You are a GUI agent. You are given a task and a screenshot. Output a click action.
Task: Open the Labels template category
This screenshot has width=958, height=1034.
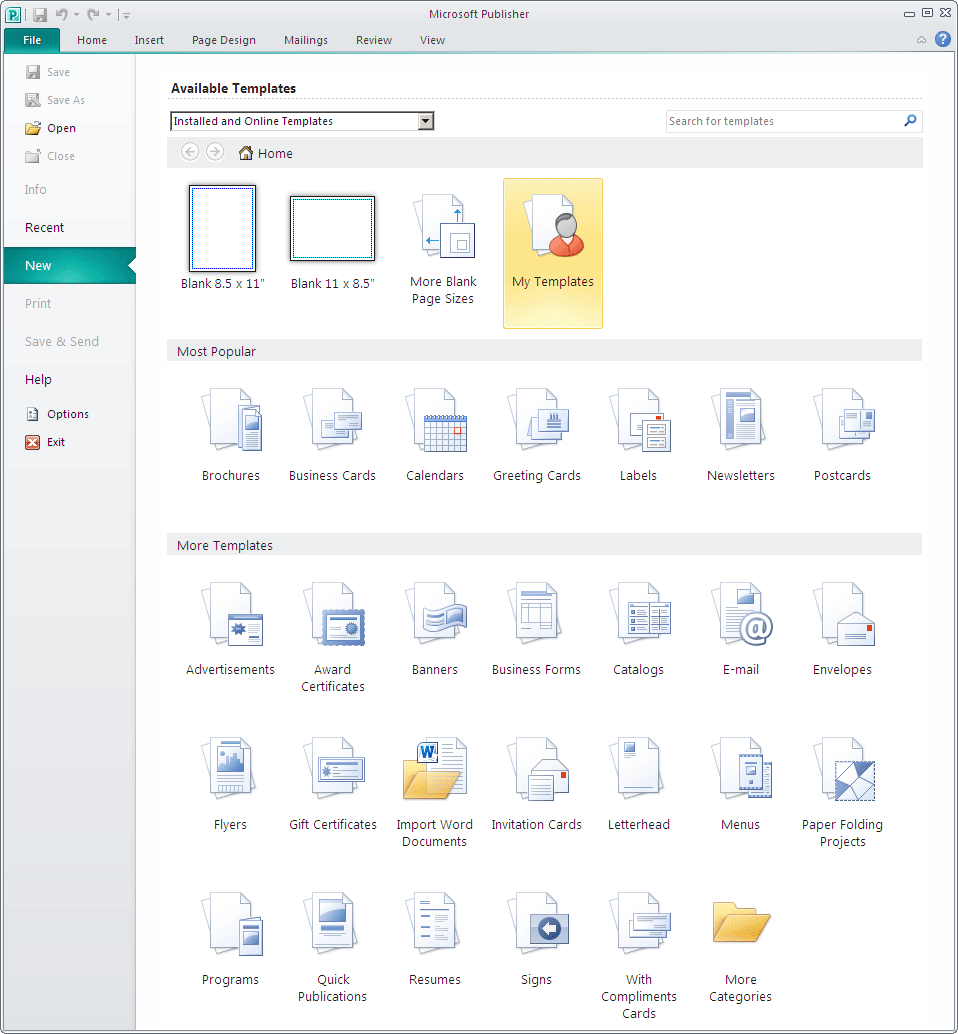click(638, 435)
